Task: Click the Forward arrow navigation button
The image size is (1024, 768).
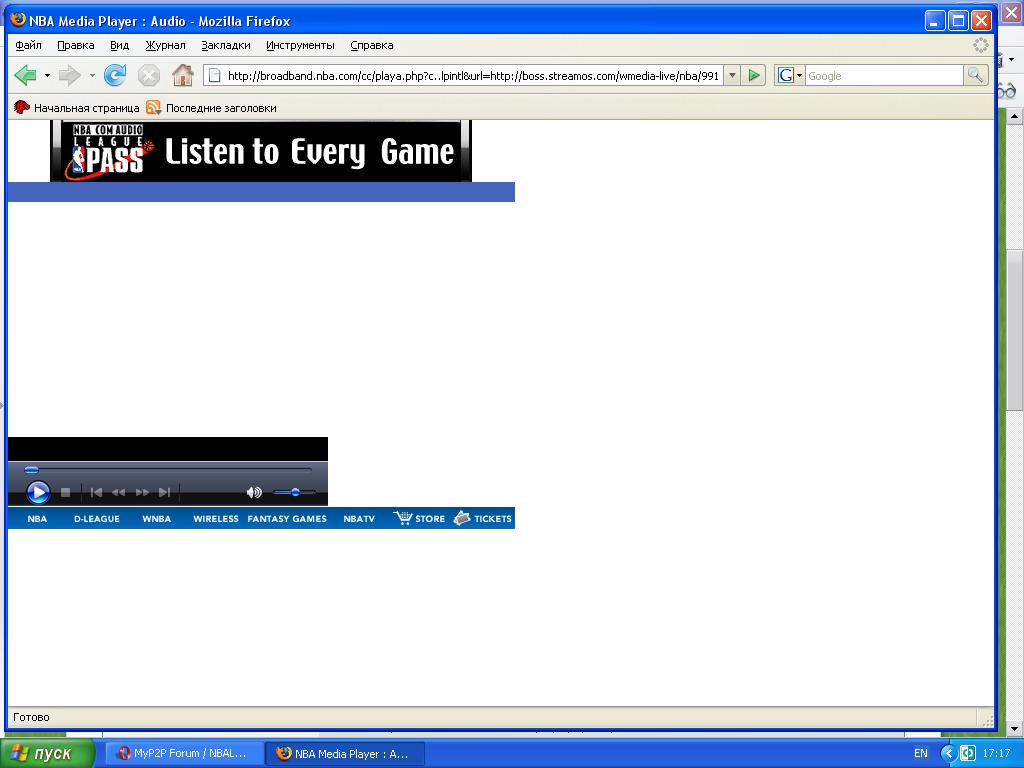Action: 69,75
